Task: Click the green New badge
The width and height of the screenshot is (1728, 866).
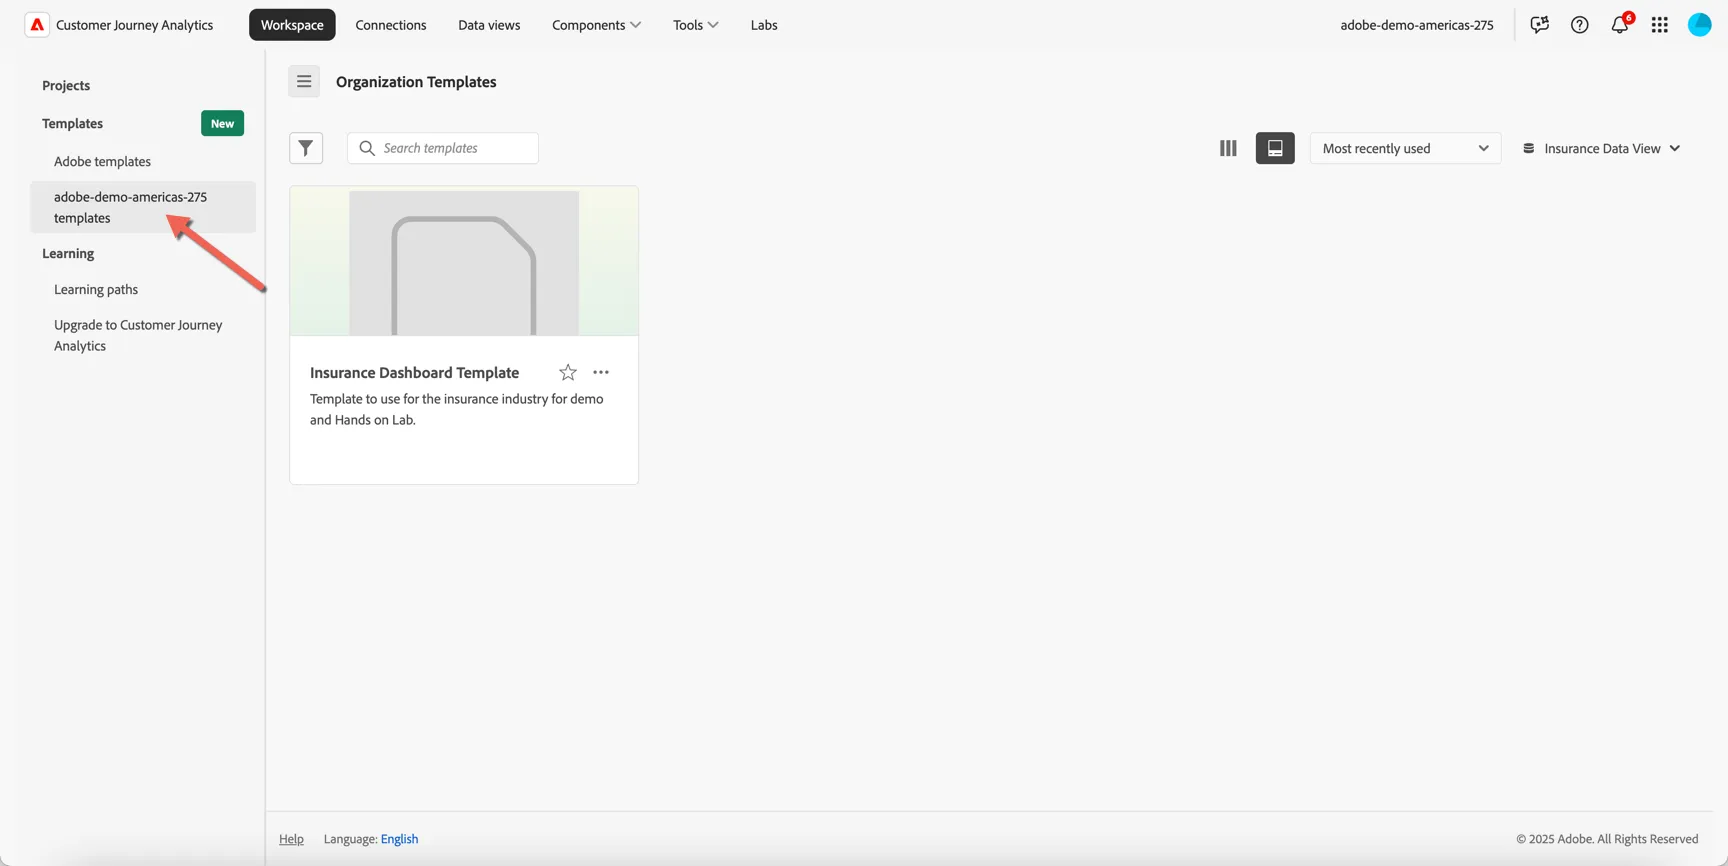Action: (222, 124)
